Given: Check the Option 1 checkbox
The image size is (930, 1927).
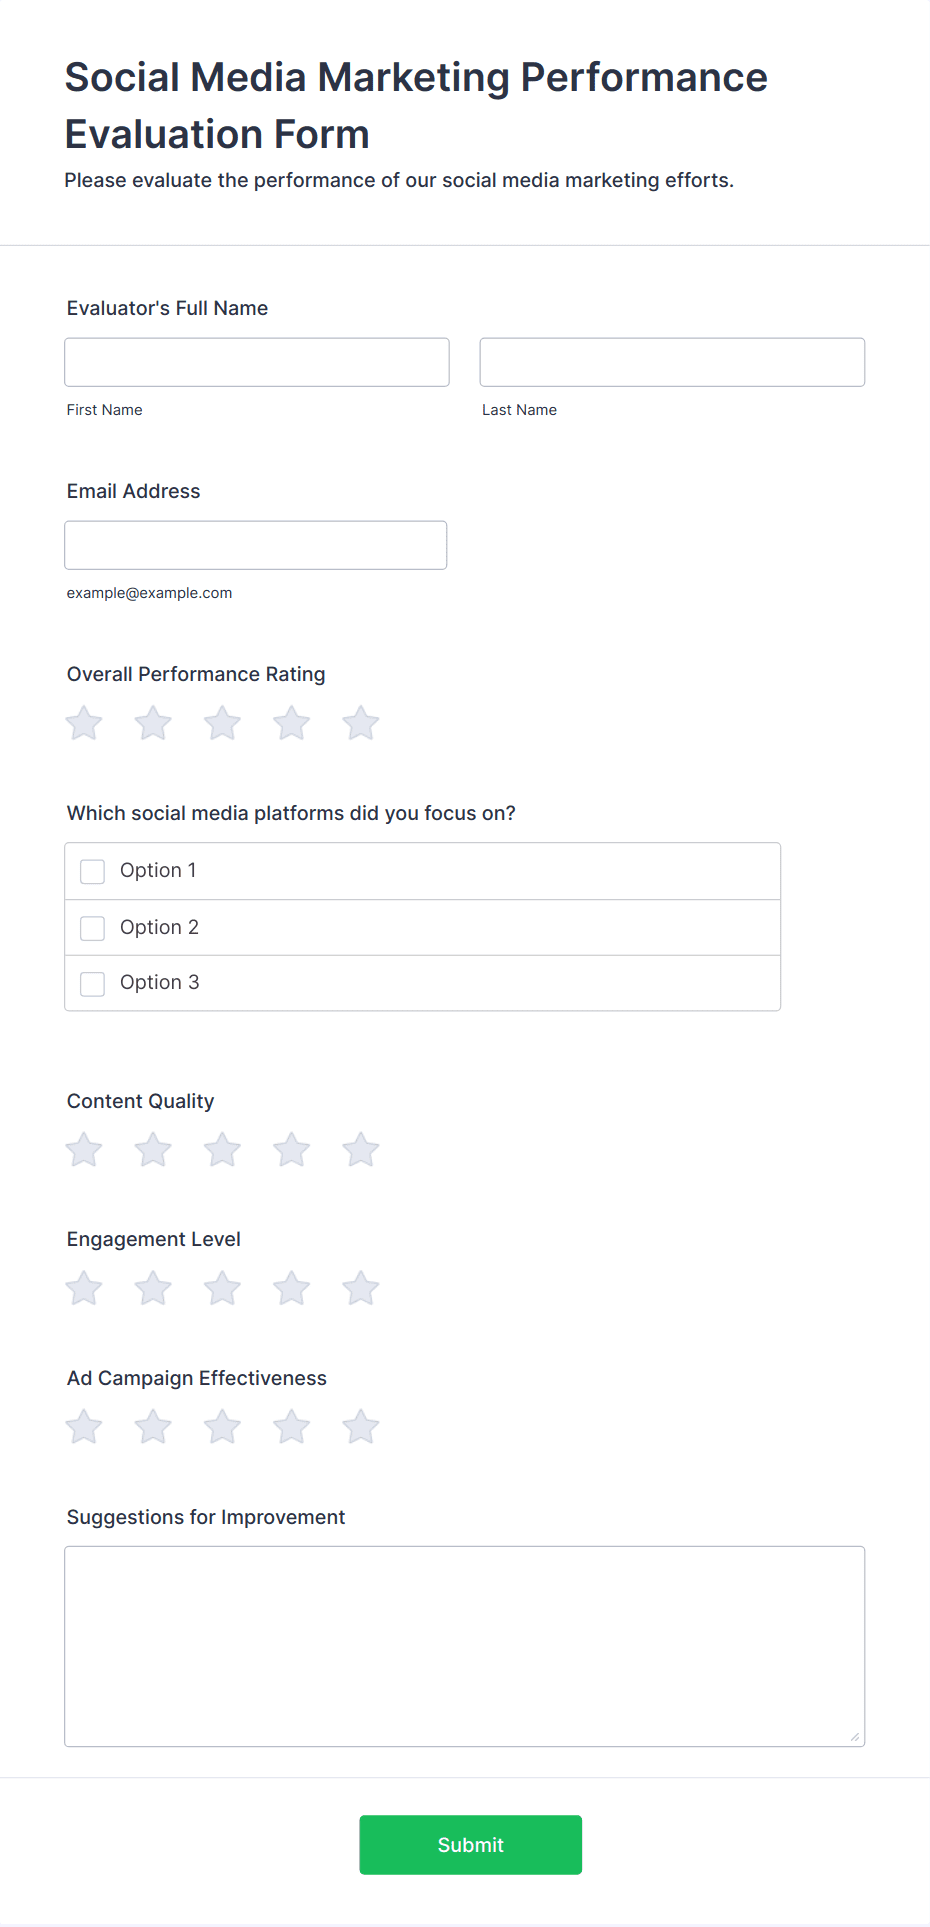Looking at the screenshot, I should tap(92, 872).
